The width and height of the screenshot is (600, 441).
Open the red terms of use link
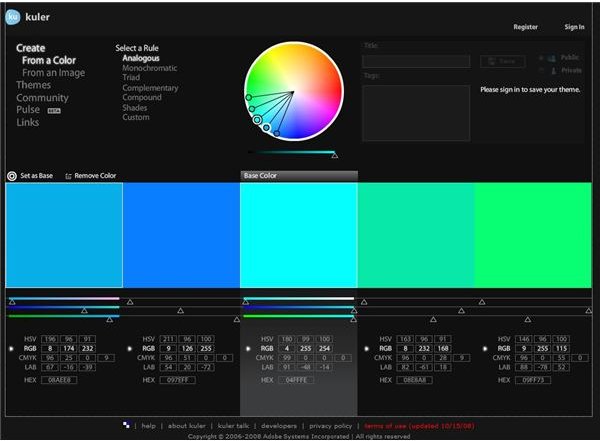[419, 426]
